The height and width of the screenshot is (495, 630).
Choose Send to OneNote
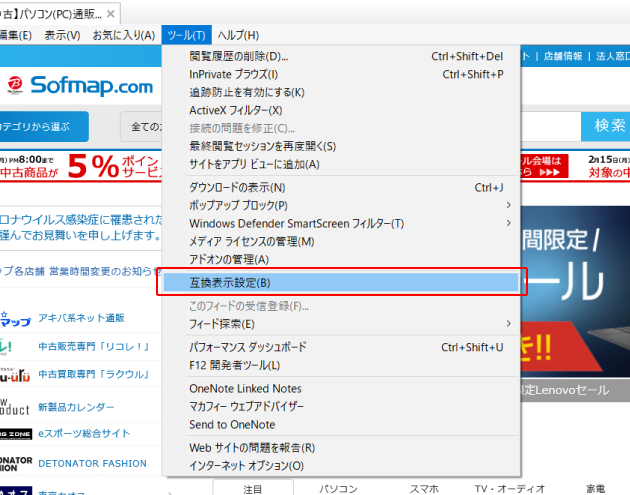tap(341, 425)
